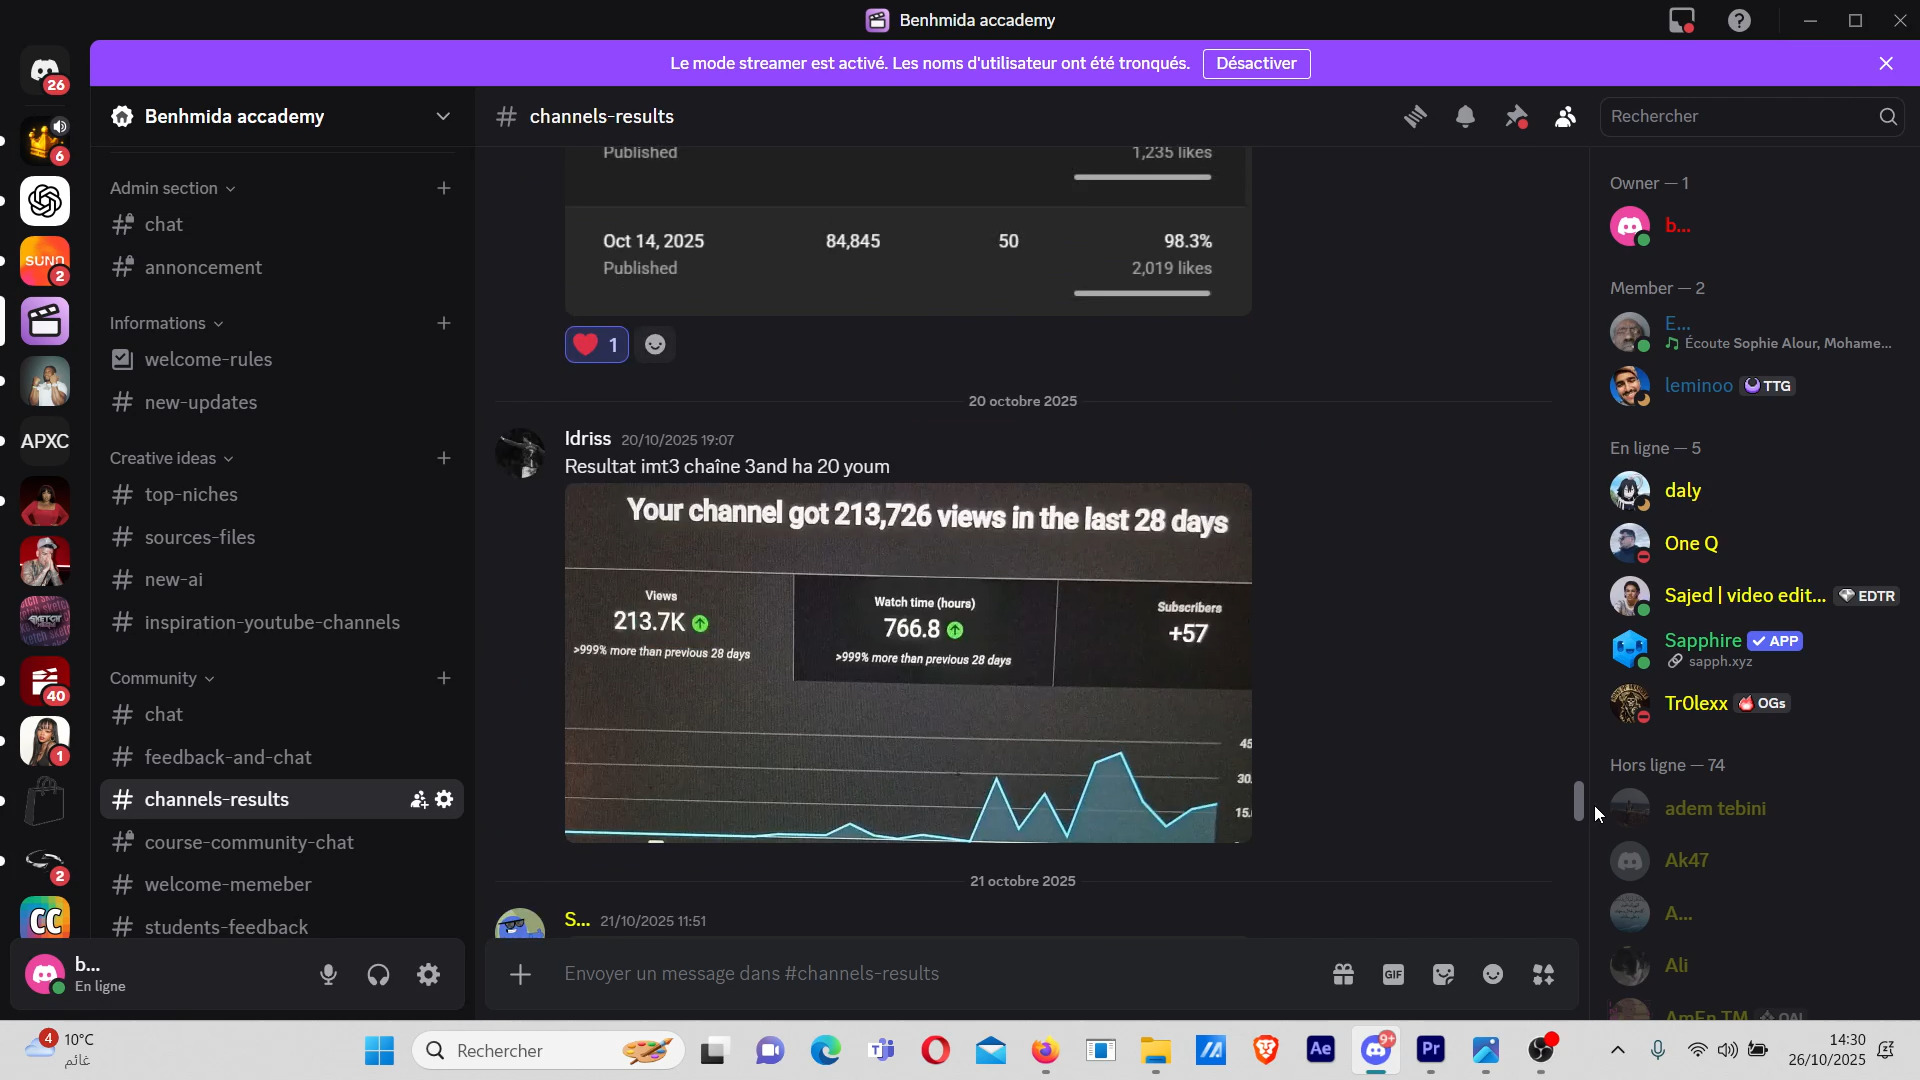Toggle headphone deafen button
The width and height of the screenshot is (1920, 1080).
(x=378, y=975)
